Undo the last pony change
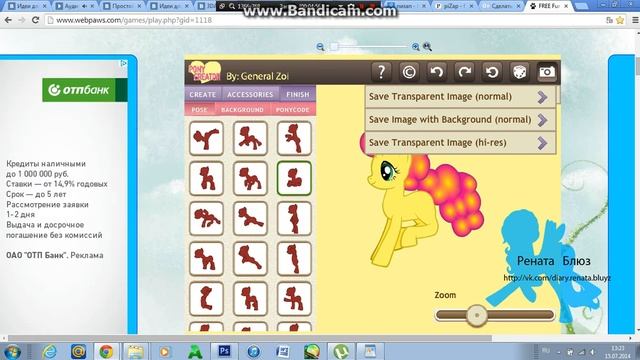 click(437, 72)
